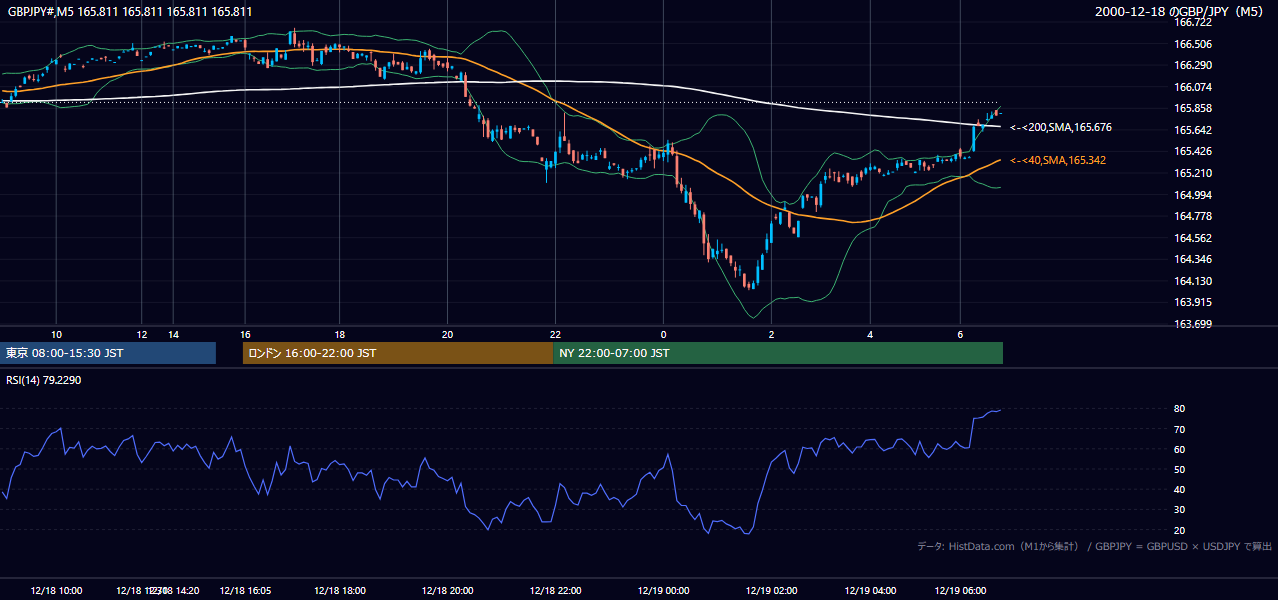Click price axis value 165.210
The image size is (1278, 600).
tap(1193, 173)
